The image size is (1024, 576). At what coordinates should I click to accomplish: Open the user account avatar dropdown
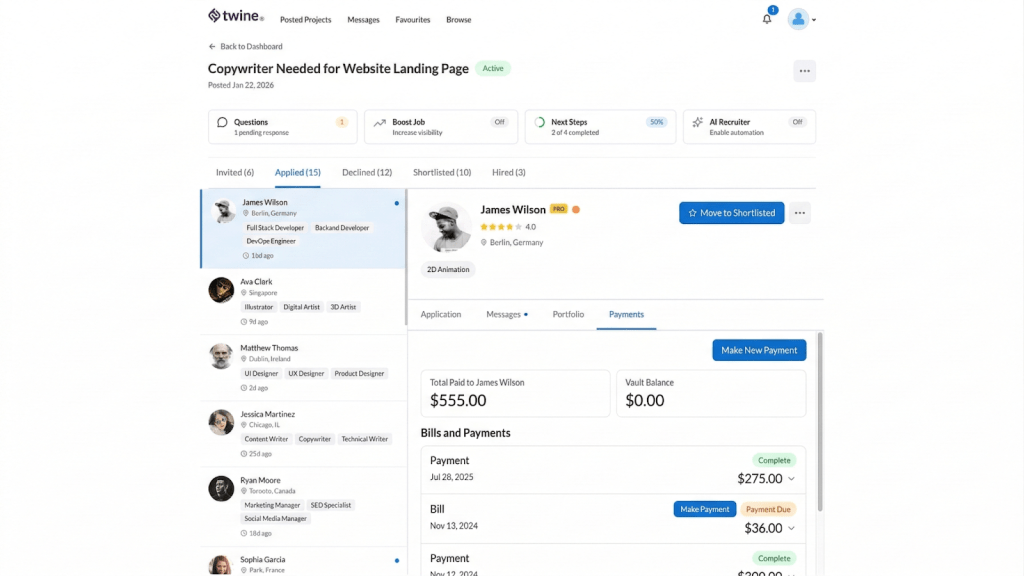pos(801,19)
